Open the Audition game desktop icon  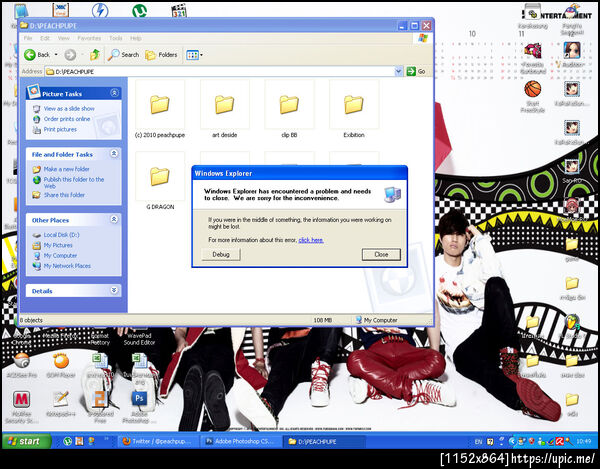pos(572,55)
